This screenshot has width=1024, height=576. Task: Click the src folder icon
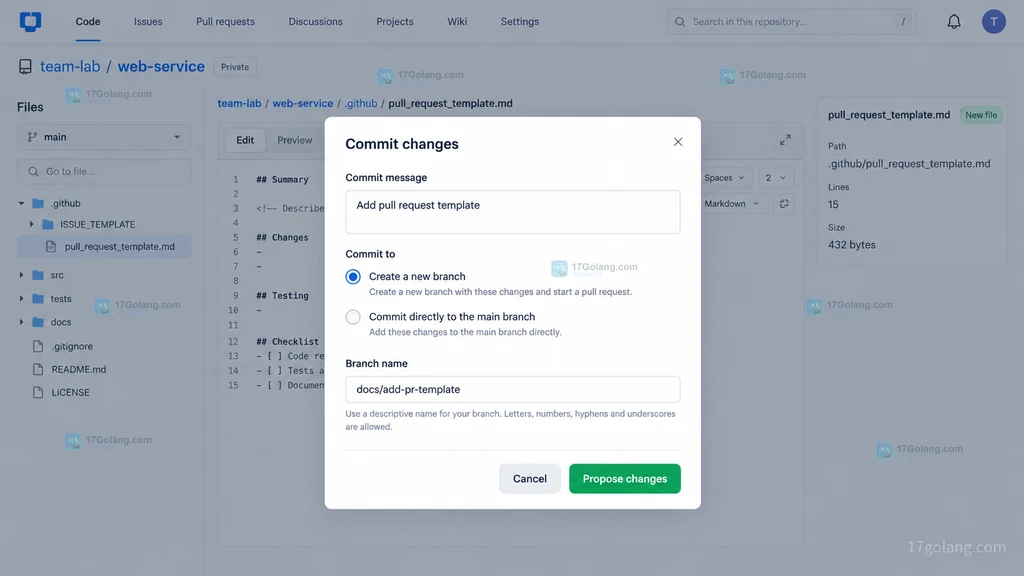pos(38,275)
